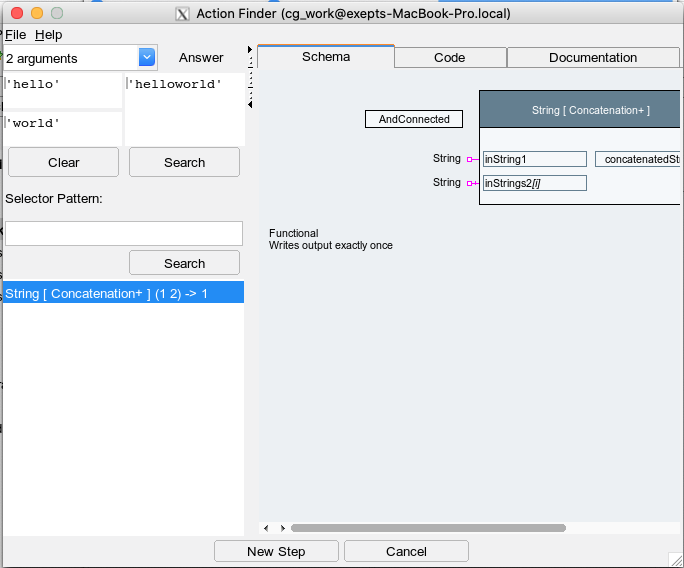Switch to the Code tab
This screenshot has width=684, height=568.
click(x=449, y=58)
